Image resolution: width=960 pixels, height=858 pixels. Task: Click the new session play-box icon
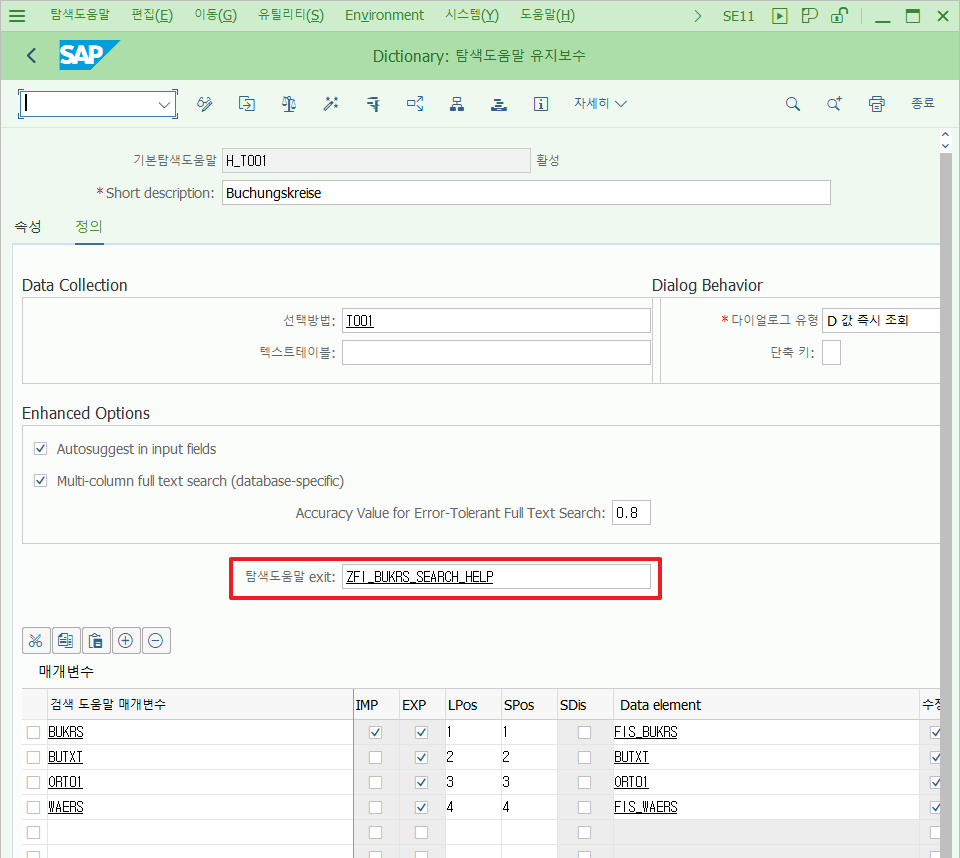tap(779, 16)
